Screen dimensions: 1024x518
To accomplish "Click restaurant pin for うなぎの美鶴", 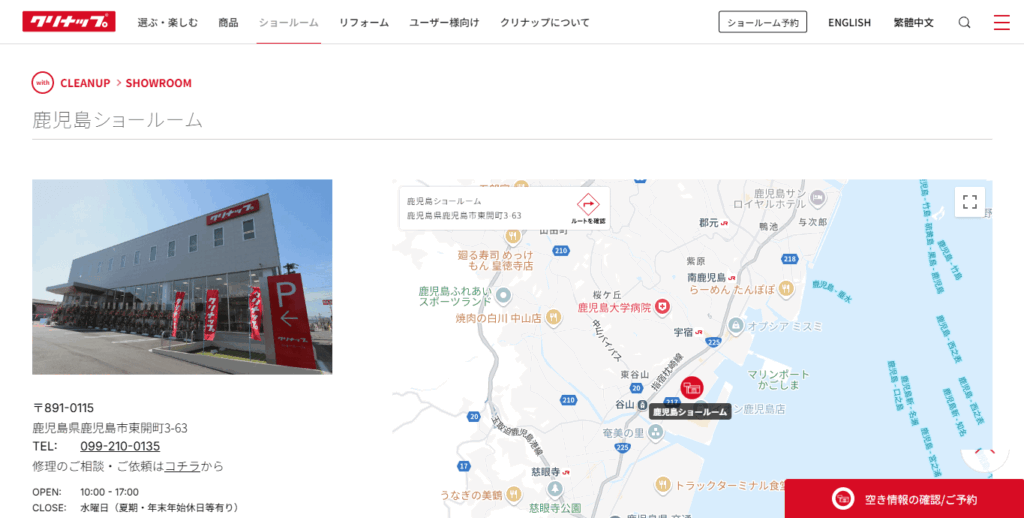I will (513, 494).
